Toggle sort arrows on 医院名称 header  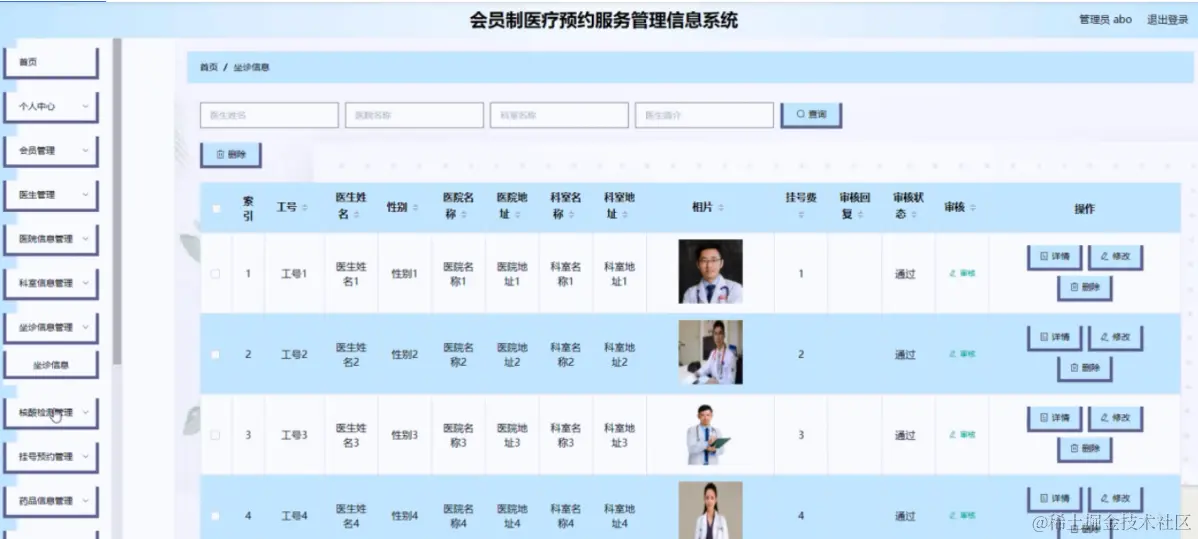coord(466,216)
